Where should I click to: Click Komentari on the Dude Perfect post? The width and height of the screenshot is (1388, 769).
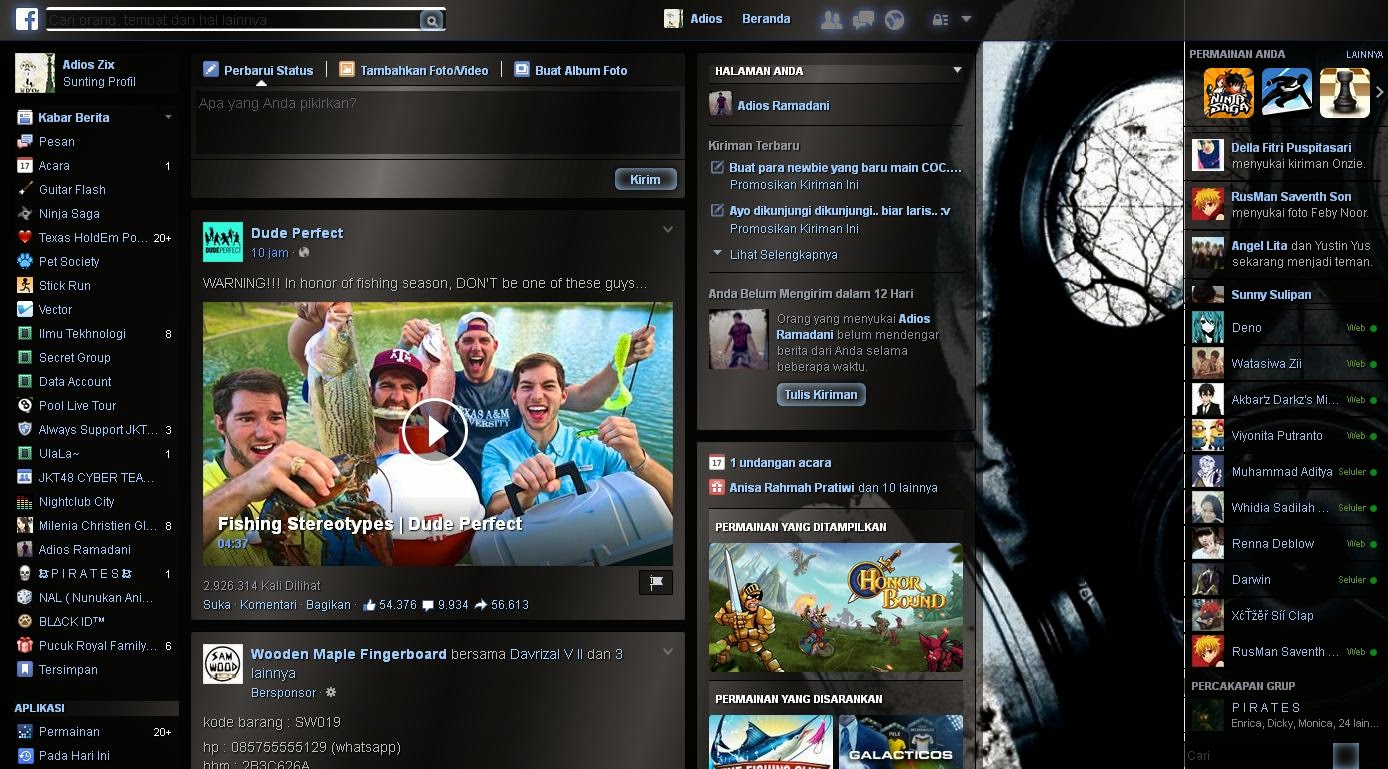(268, 605)
